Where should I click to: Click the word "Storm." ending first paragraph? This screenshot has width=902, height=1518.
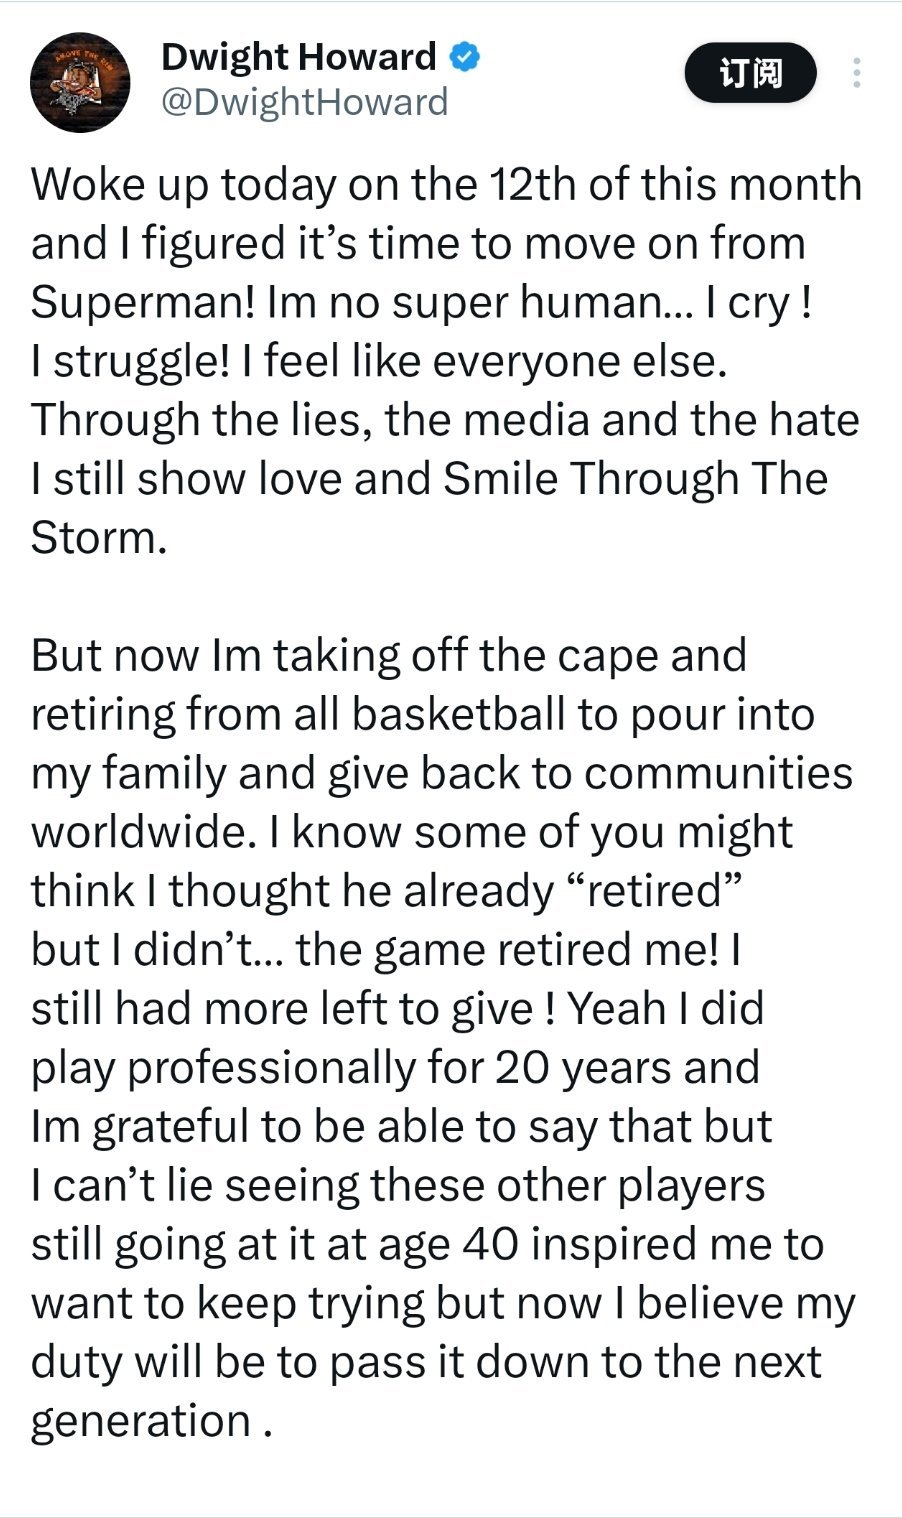[98, 538]
